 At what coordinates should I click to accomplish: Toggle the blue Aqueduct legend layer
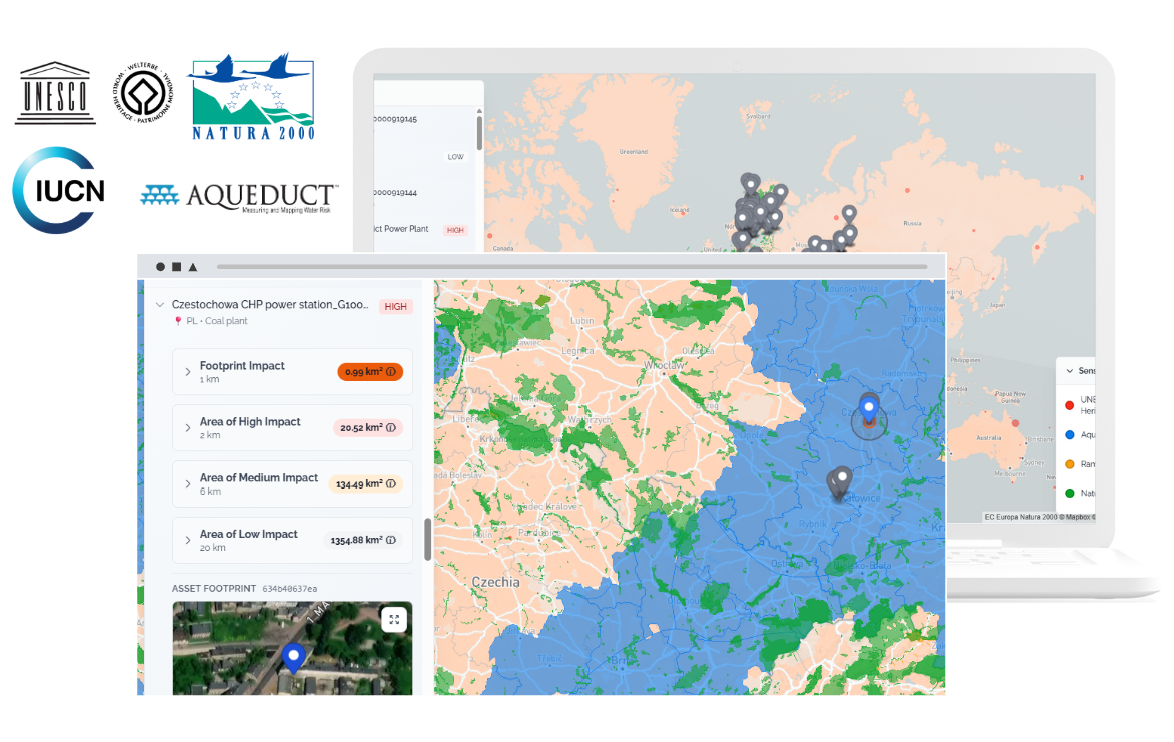(x=1069, y=434)
